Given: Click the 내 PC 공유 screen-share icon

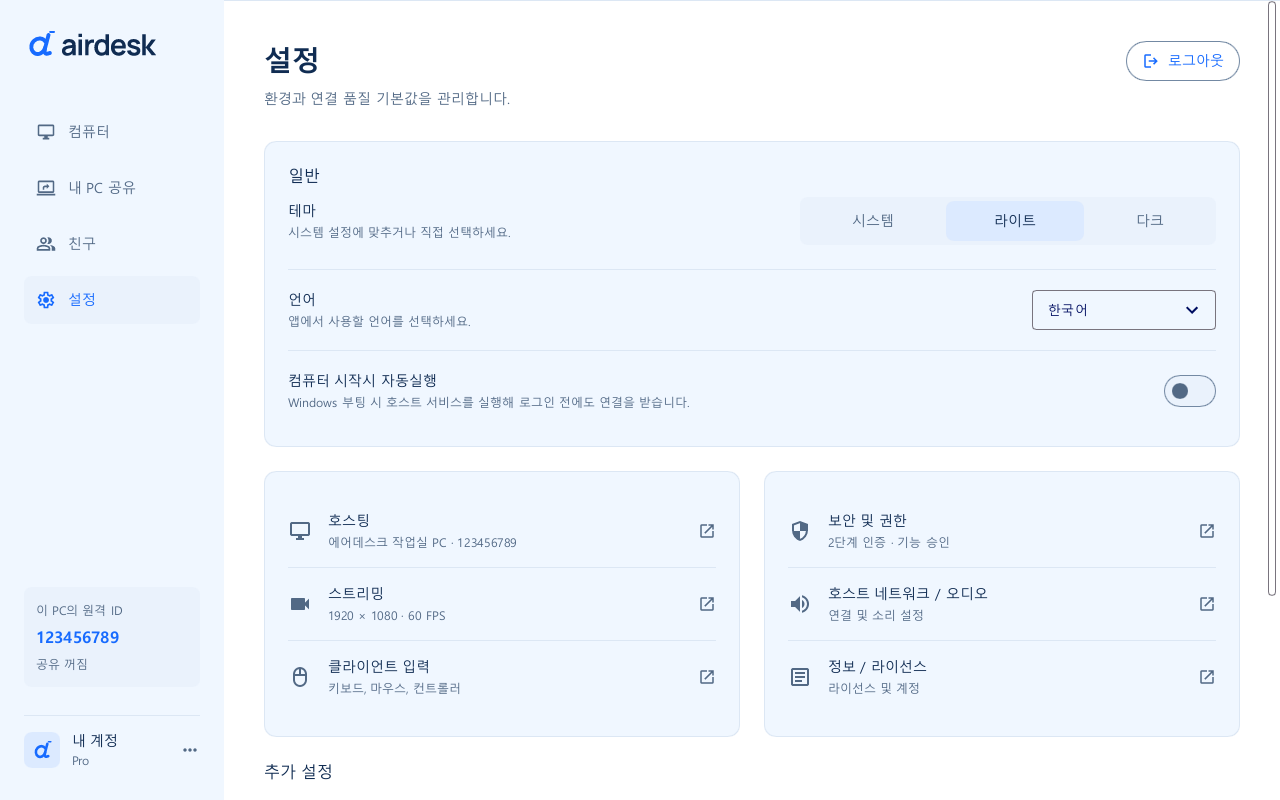Looking at the screenshot, I should click(46, 188).
